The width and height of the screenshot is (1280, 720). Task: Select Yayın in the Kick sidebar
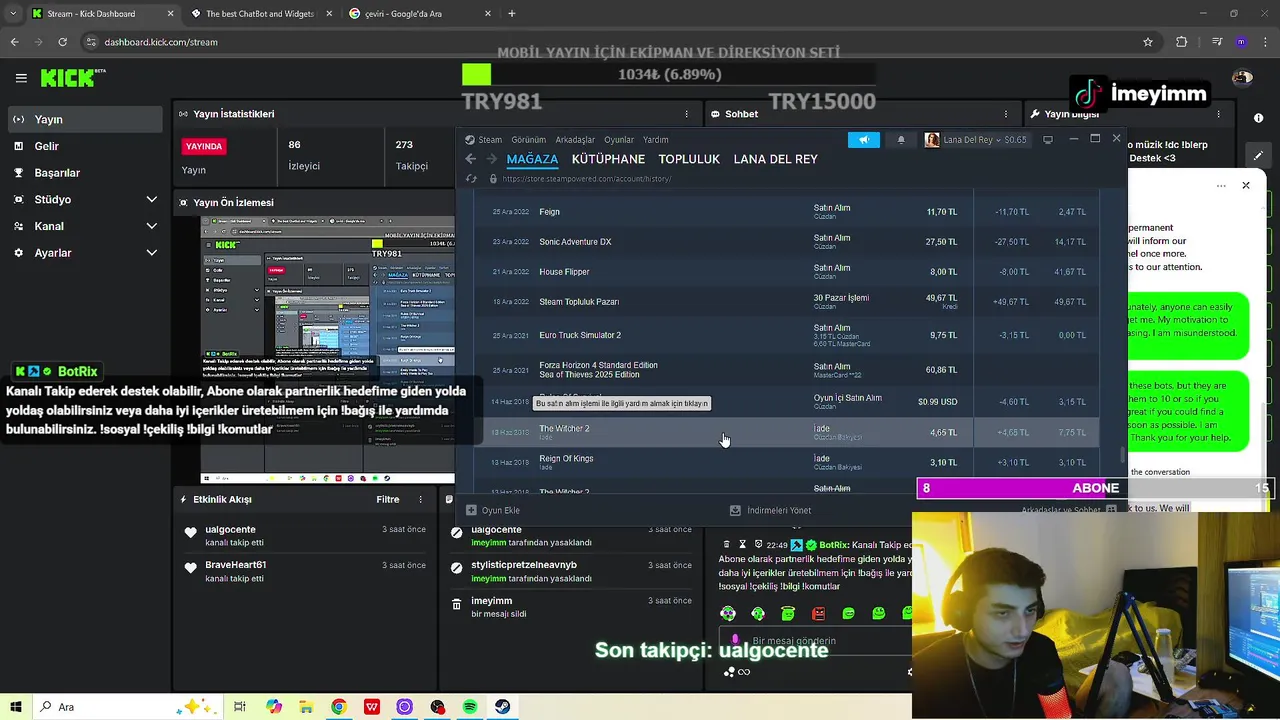click(84, 119)
